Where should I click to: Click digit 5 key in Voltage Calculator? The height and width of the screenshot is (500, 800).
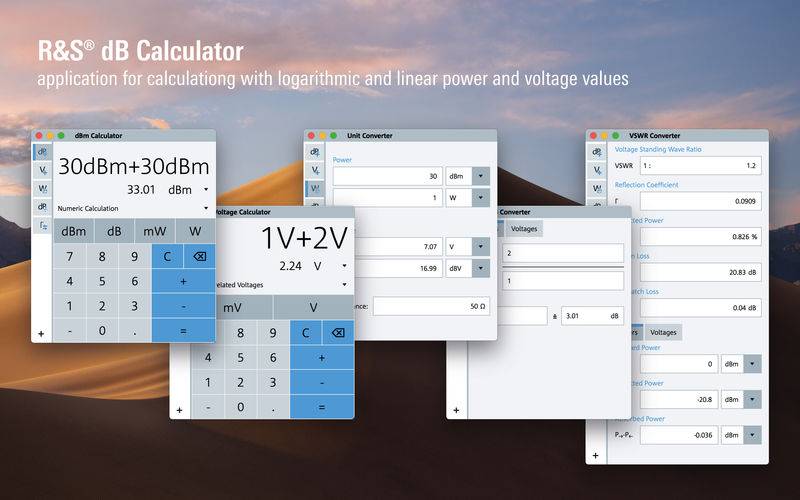240,357
